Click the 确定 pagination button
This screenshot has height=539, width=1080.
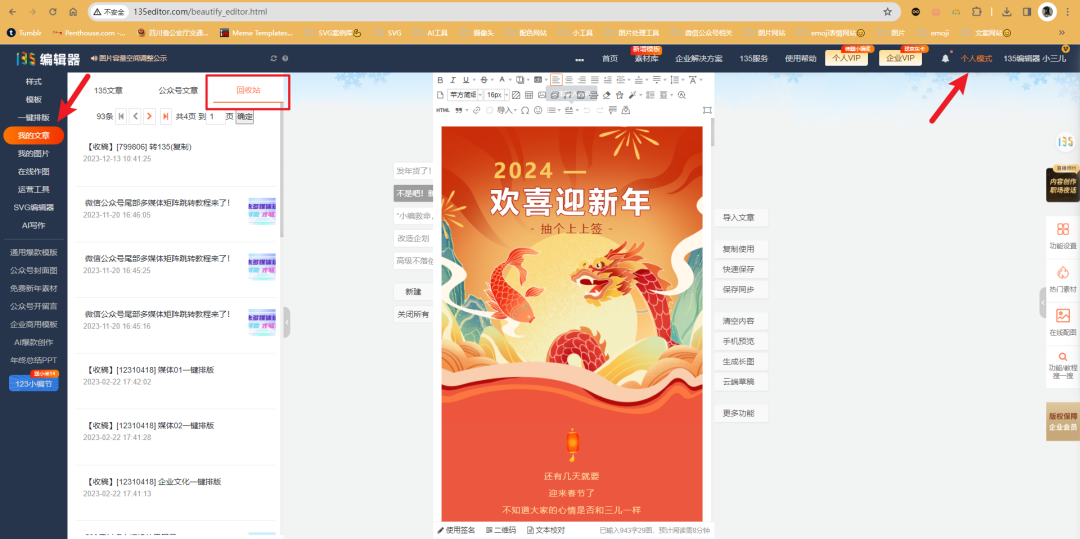(245, 116)
